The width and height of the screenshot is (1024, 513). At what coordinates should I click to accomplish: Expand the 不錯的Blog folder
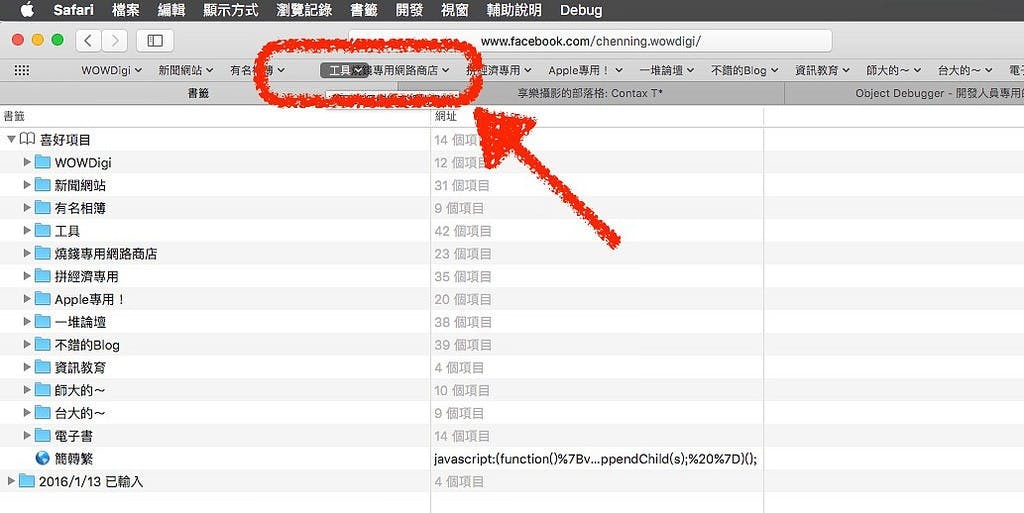(x=27, y=344)
